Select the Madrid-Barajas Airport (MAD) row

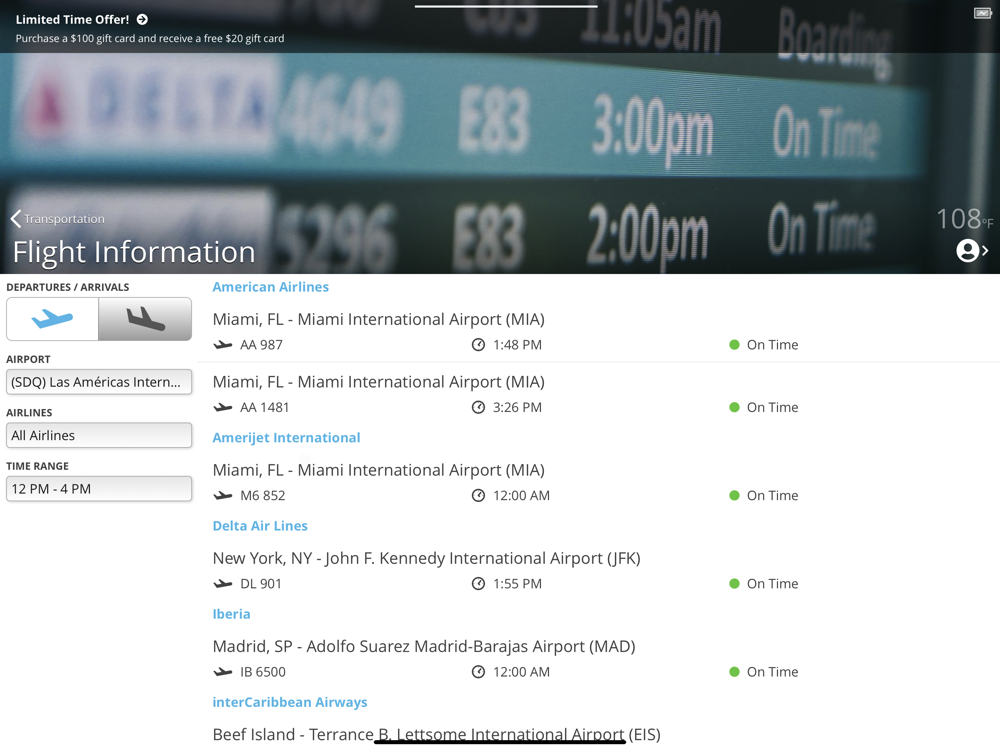point(424,646)
